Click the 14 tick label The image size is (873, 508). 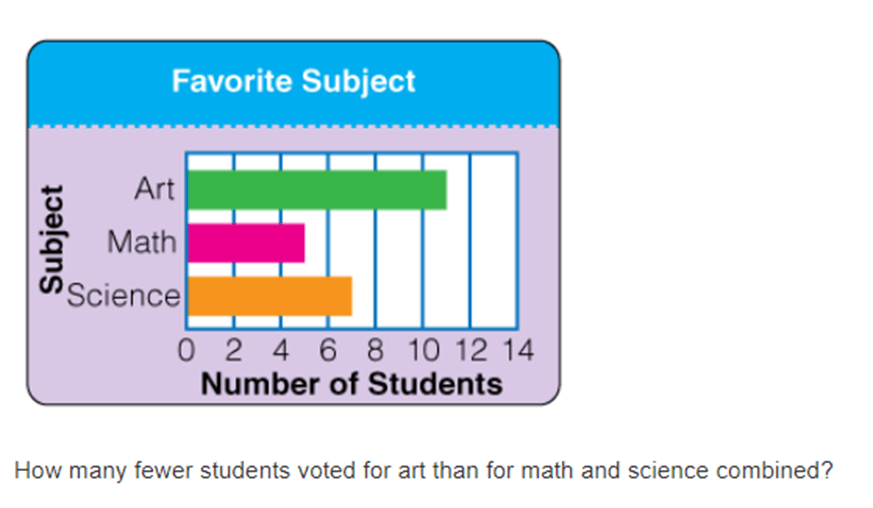(518, 351)
